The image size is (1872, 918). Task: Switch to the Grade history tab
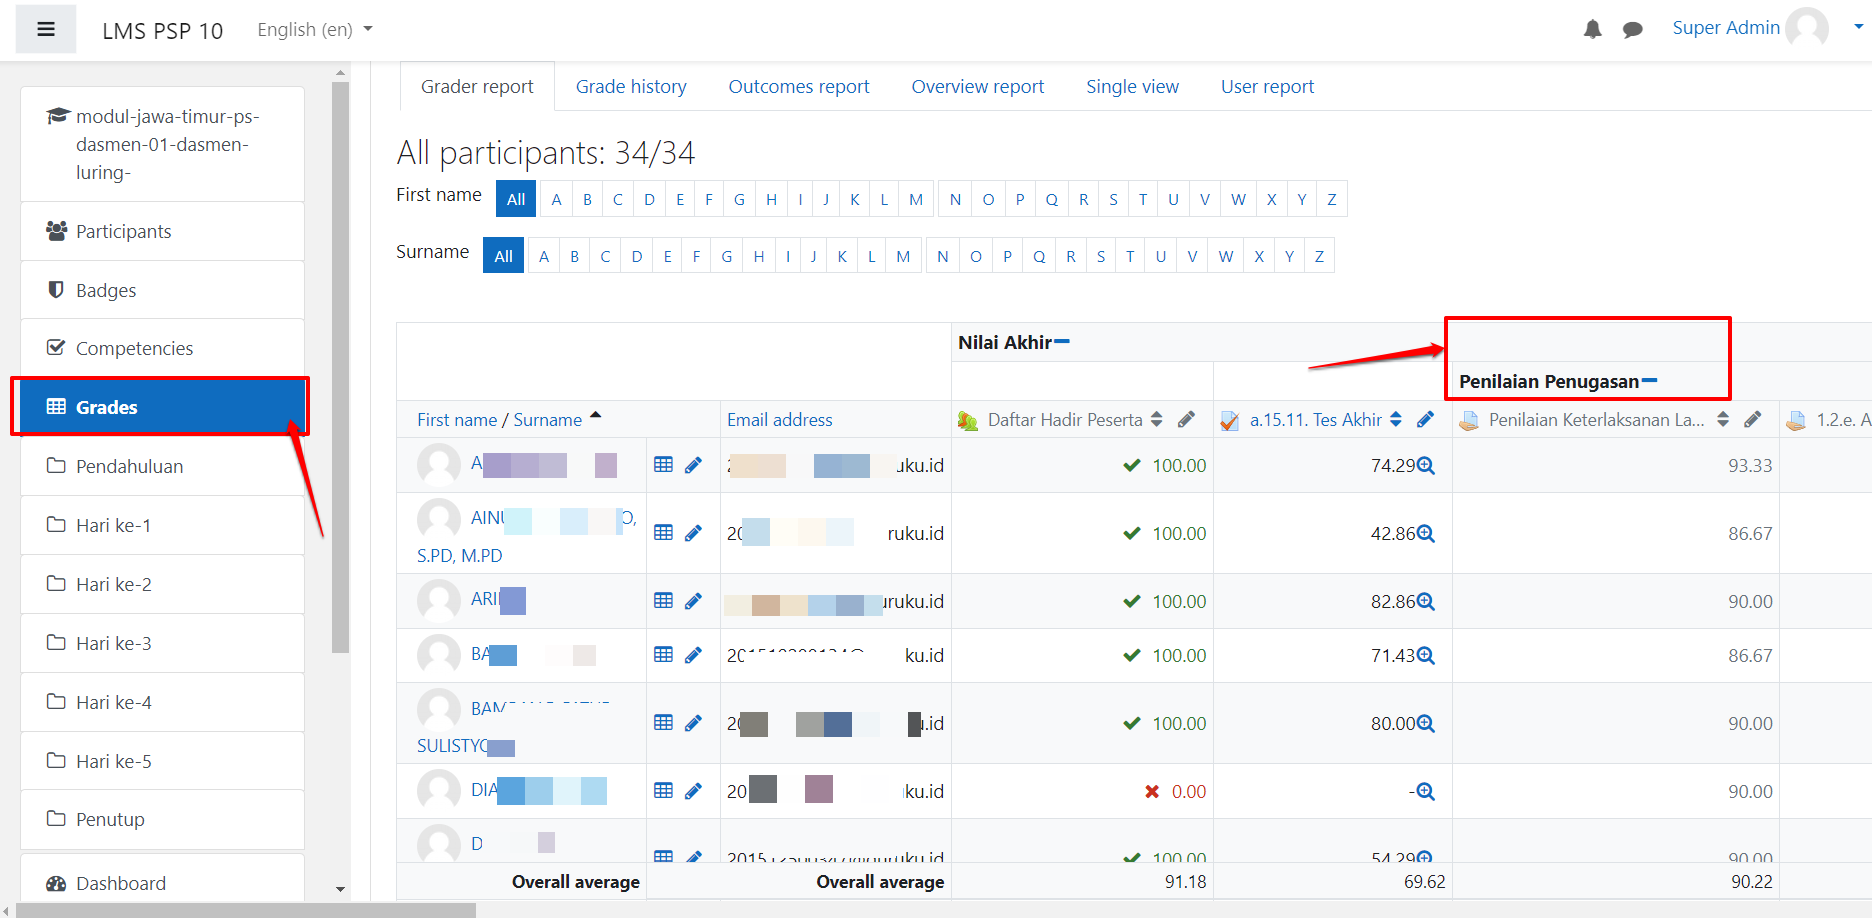[x=631, y=87]
